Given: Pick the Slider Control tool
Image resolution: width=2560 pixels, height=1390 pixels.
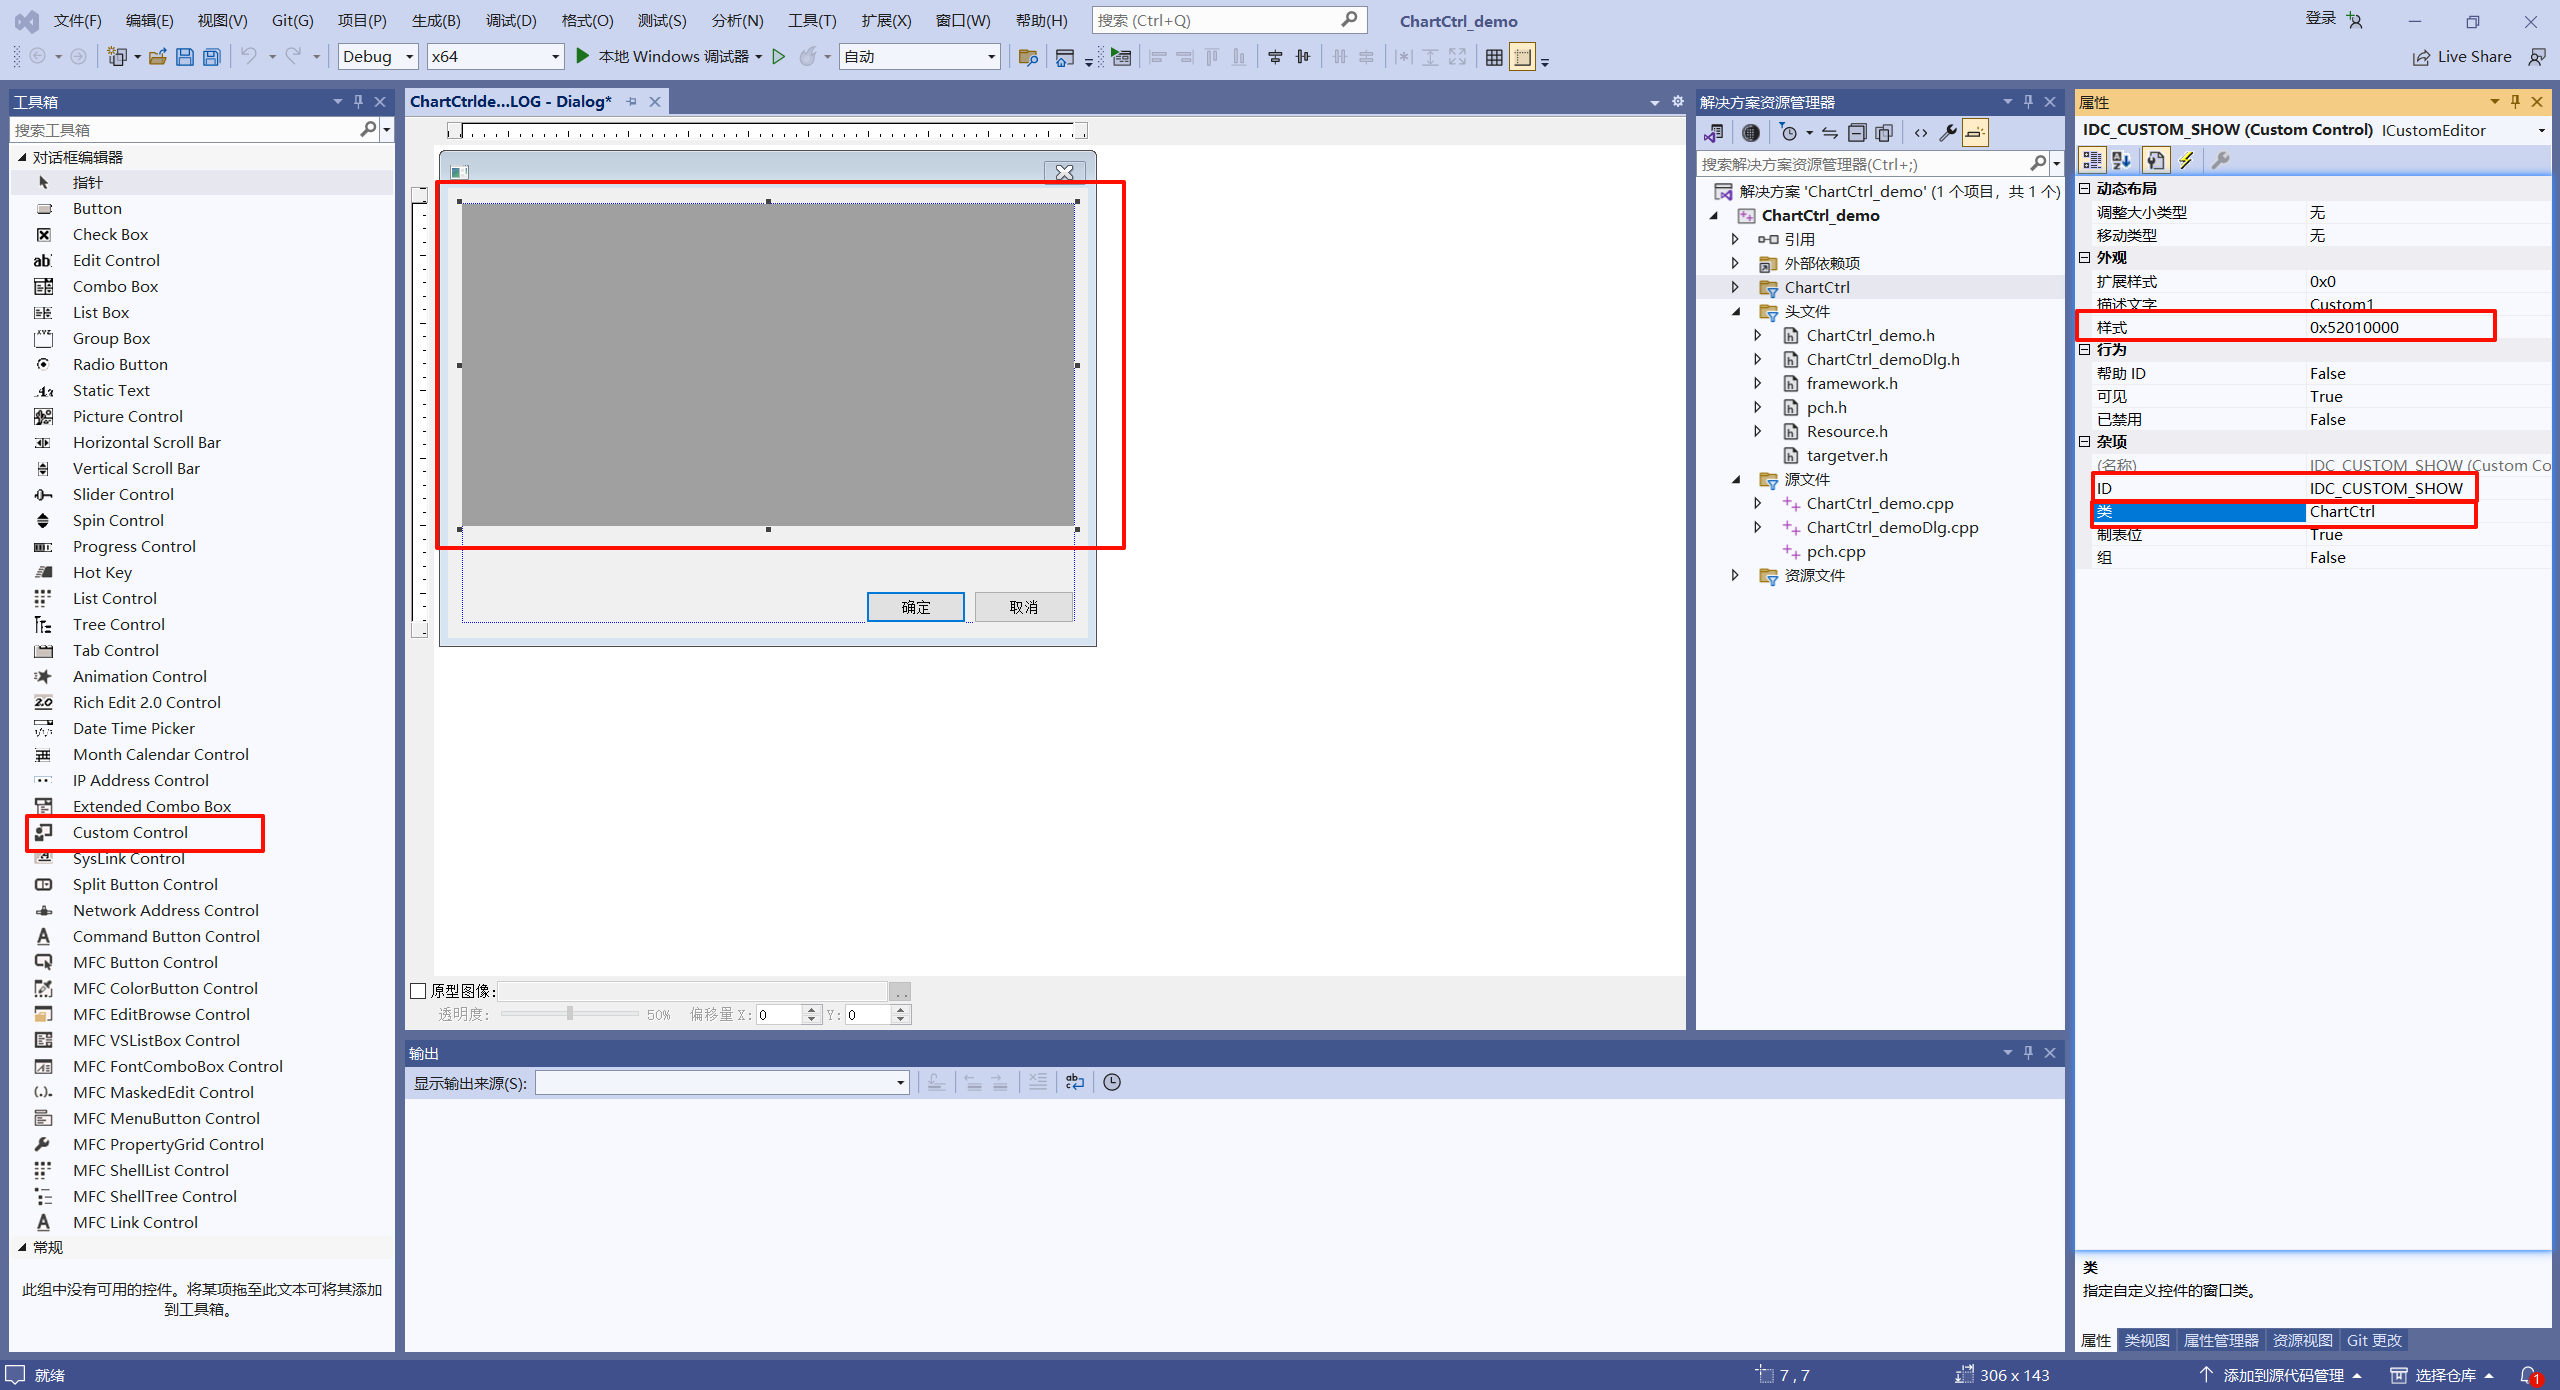Looking at the screenshot, I should [123, 494].
